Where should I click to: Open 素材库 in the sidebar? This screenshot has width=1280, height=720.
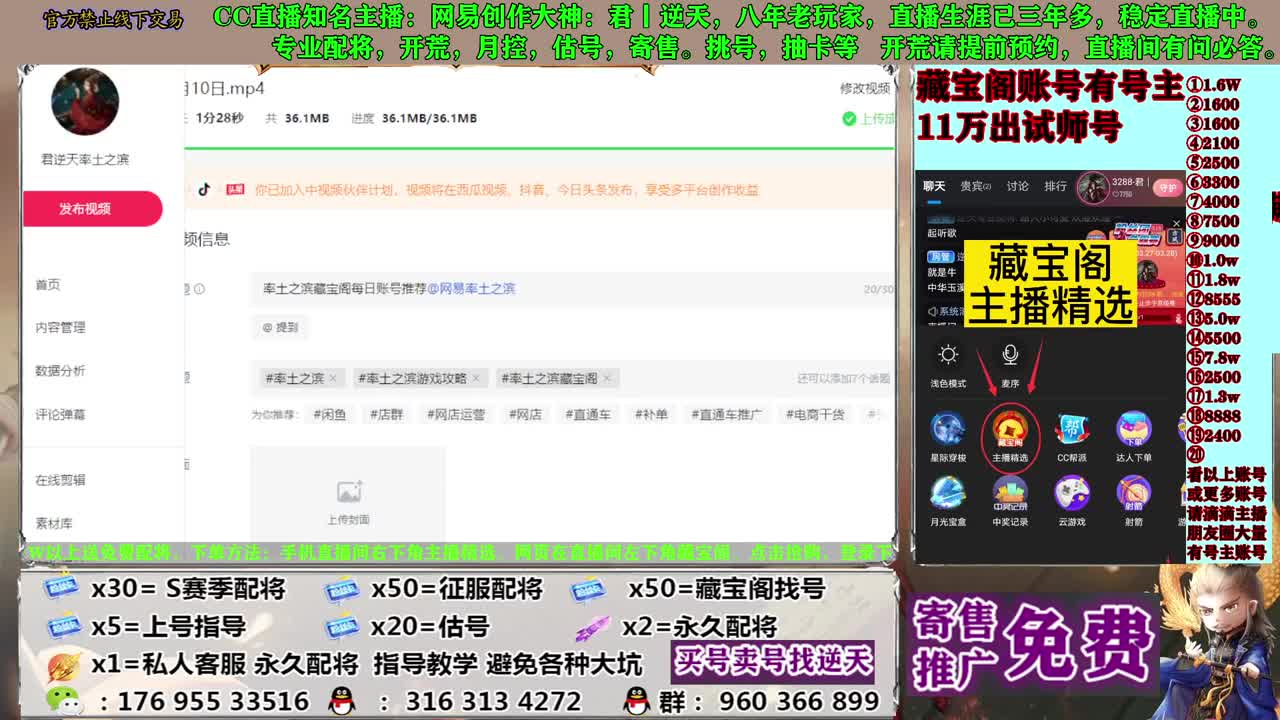[x=54, y=523]
